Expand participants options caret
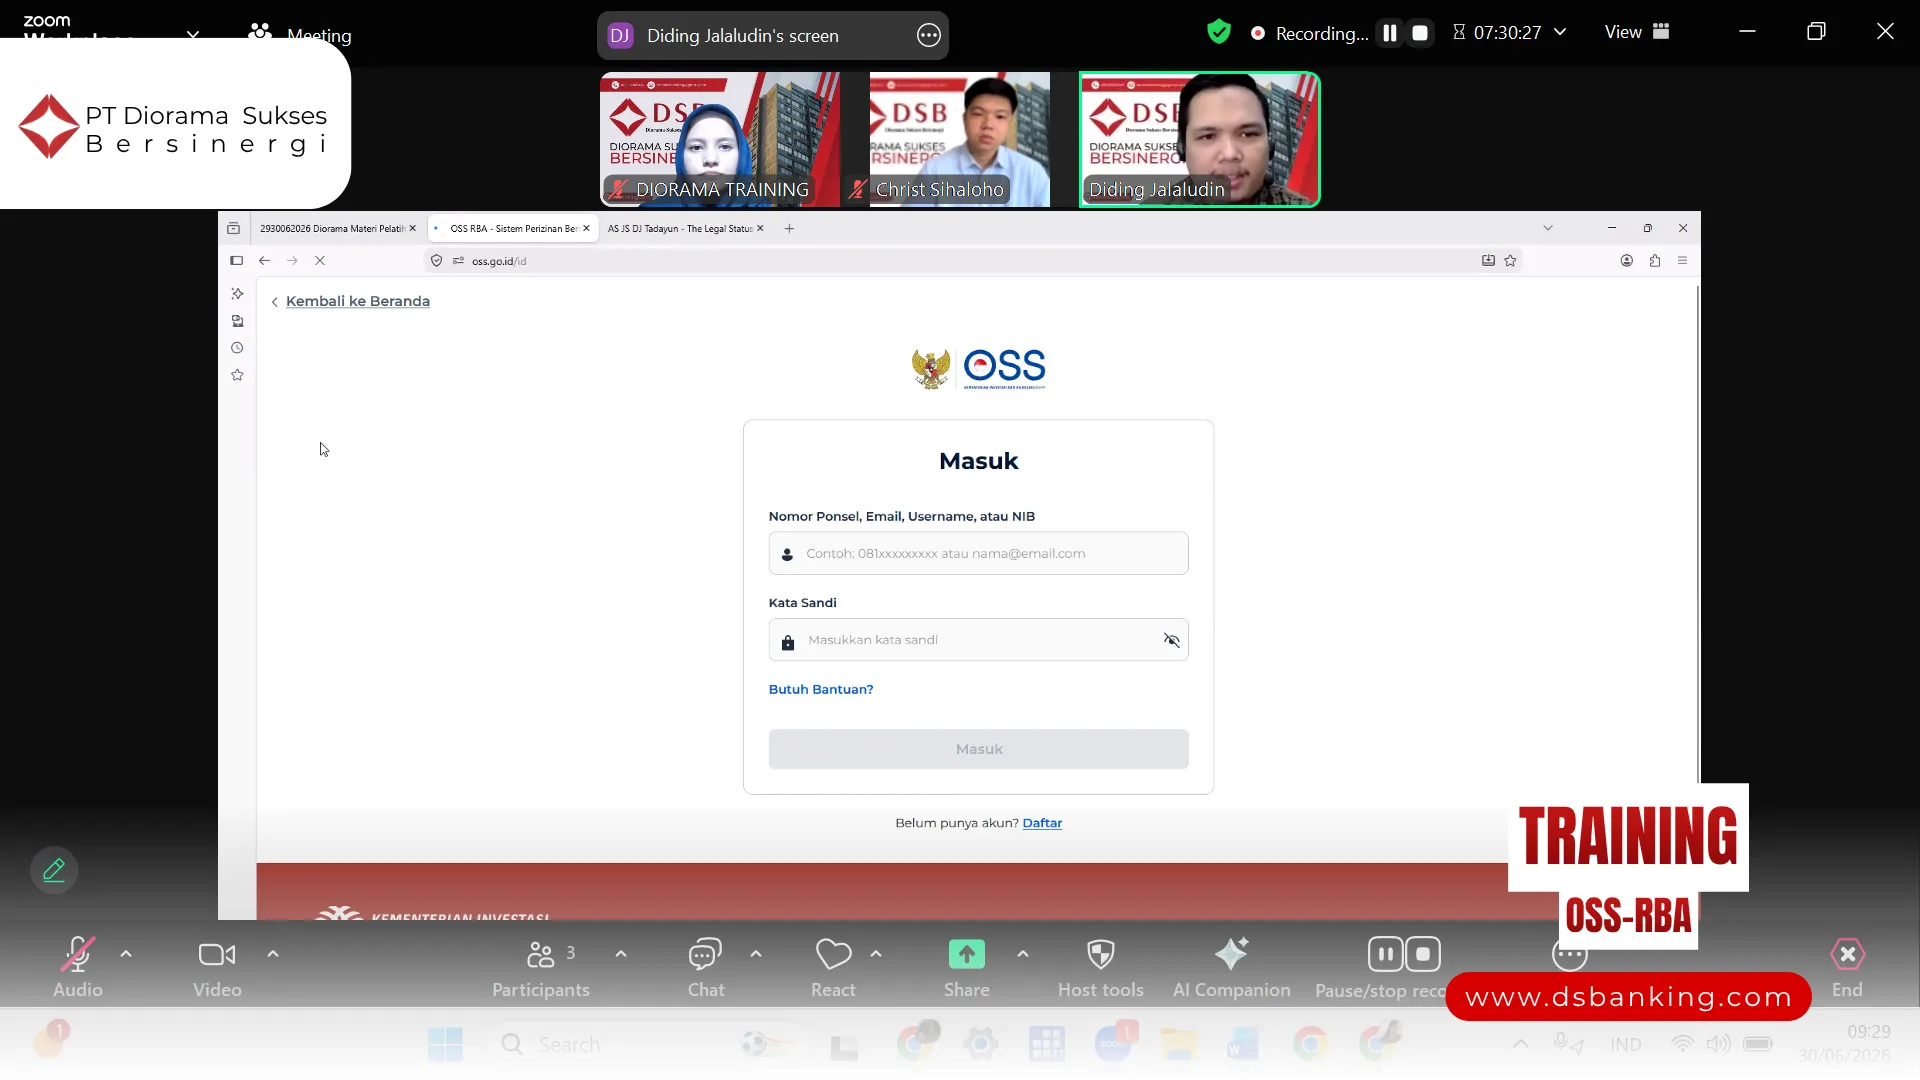Screen dimensions: 1920x1080 coord(621,954)
